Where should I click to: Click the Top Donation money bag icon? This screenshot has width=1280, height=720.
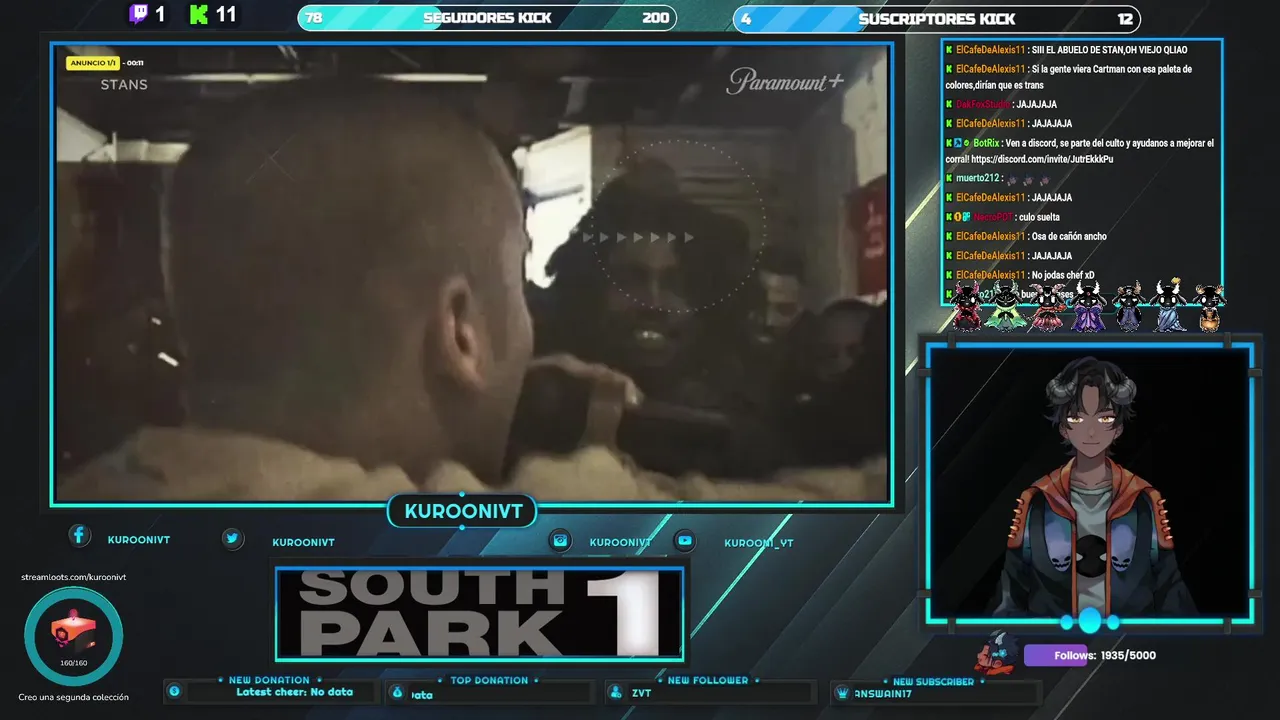coord(397,692)
